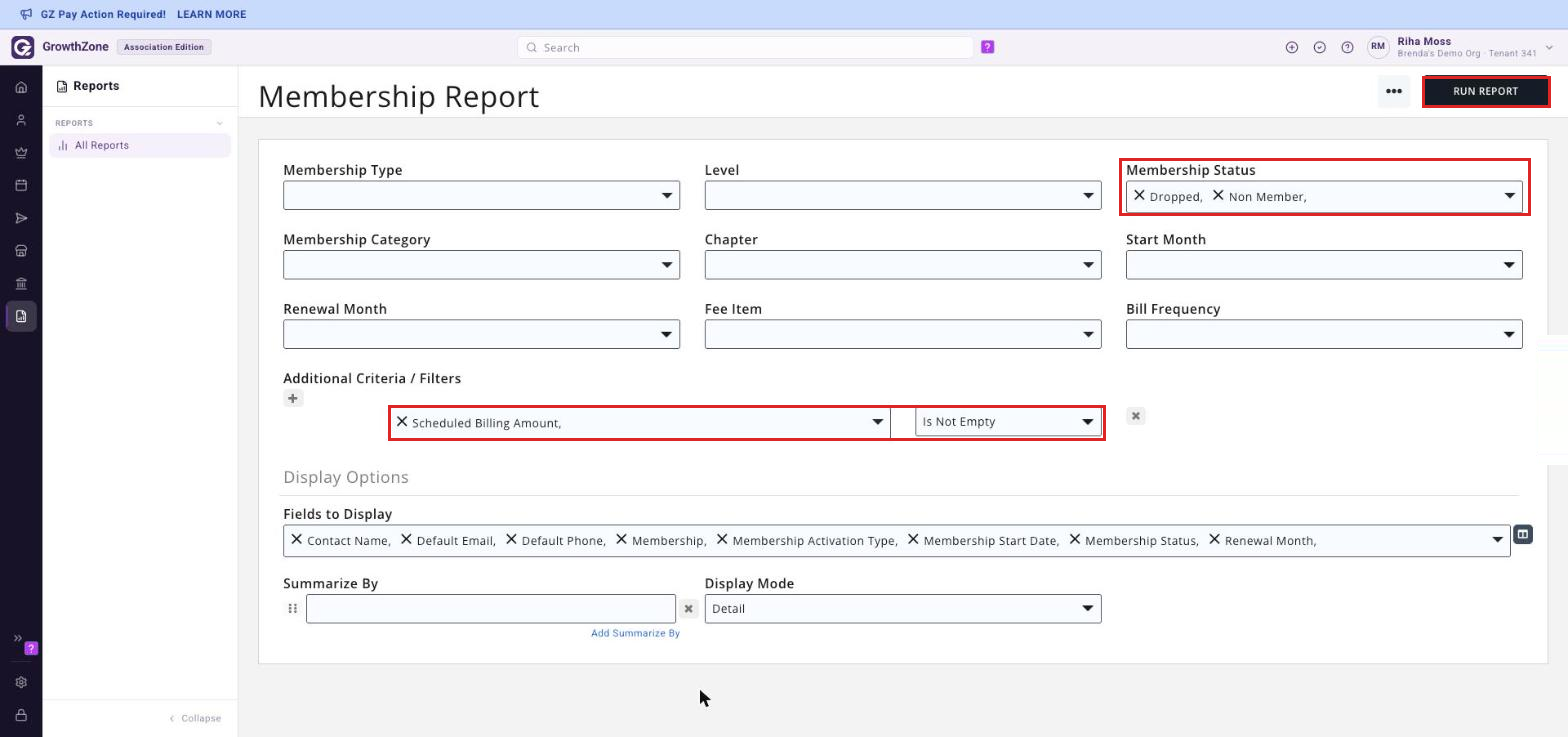Remove Default Phone from Fields to Display
The height and width of the screenshot is (737, 1568).
point(511,539)
